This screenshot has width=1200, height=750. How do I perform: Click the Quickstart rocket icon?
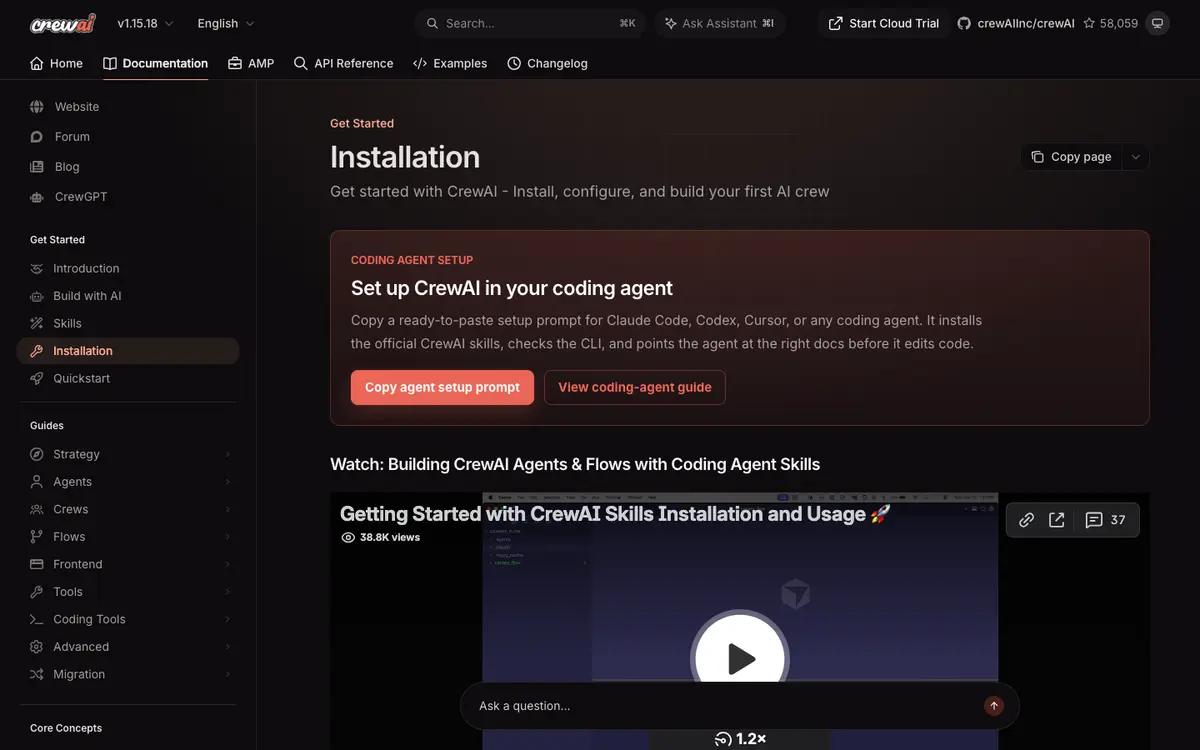pyautogui.click(x=37, y=378)
